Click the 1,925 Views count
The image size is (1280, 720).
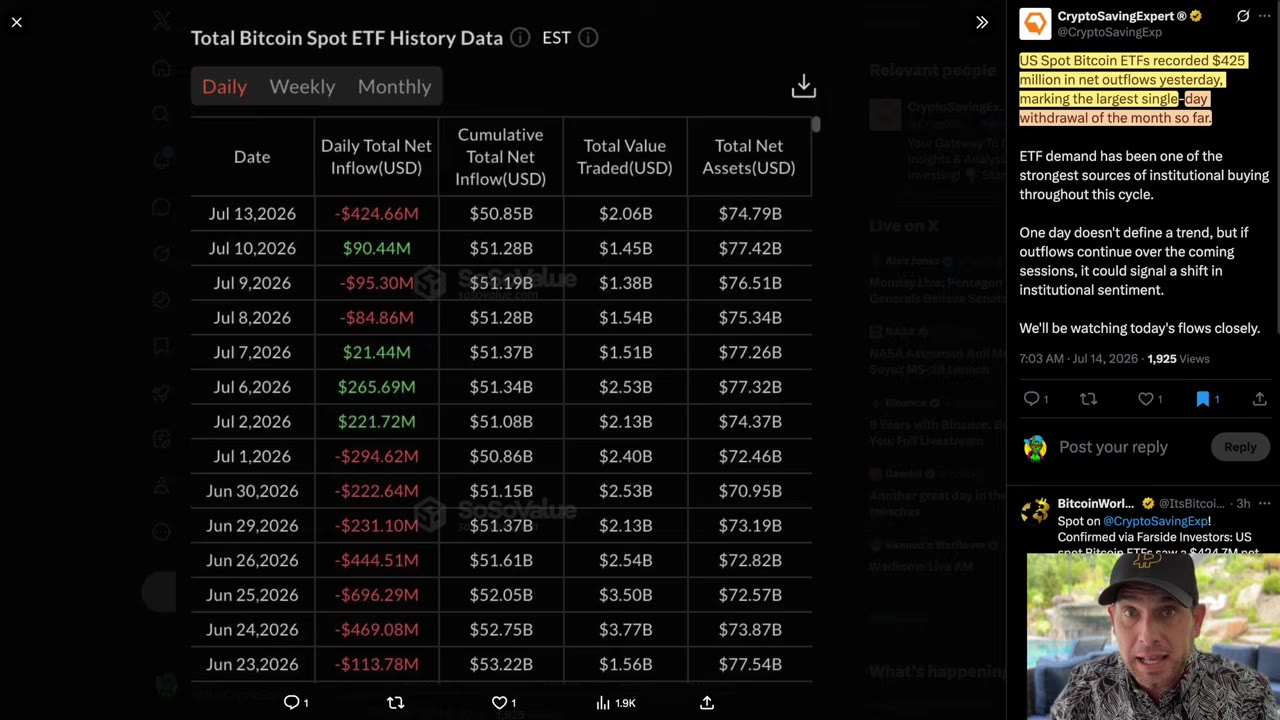pos(1178,359)
